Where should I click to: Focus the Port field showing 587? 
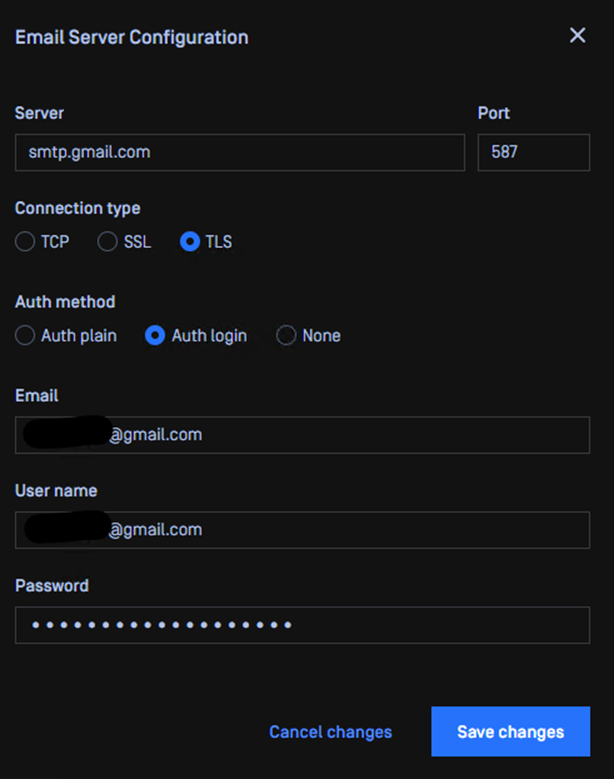coord(534,152)
